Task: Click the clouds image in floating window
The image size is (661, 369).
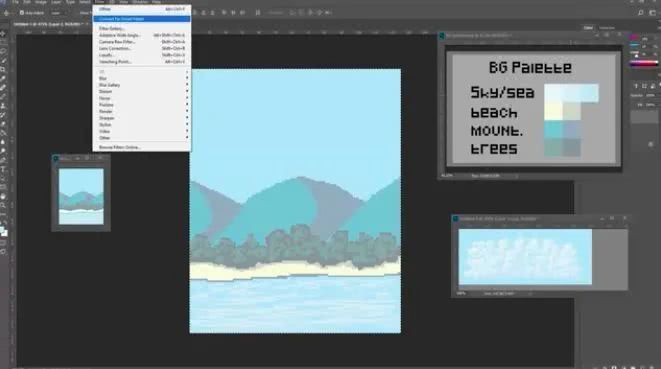Action: (x=525, y=257)
